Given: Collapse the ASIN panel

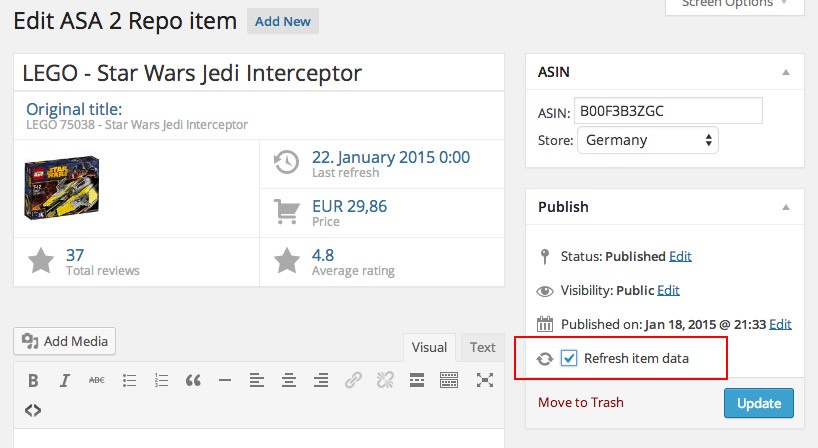Looking at the screenshot, I should (x=786, y=73).
